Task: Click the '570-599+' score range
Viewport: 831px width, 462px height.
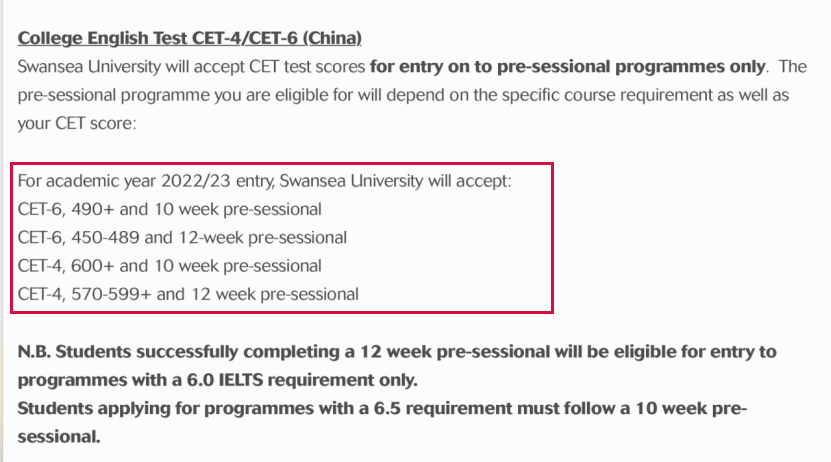Action: pyautogui.click(x=111, y=294)
